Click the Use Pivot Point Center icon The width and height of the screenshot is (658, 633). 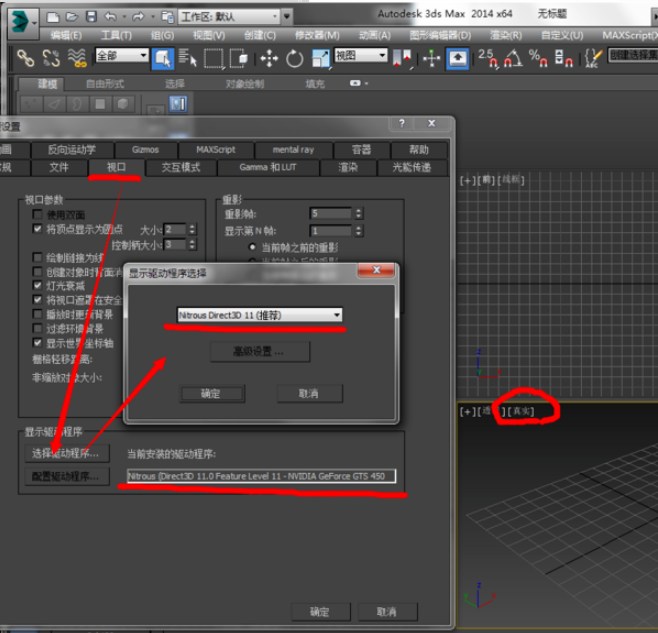point(402,58)
